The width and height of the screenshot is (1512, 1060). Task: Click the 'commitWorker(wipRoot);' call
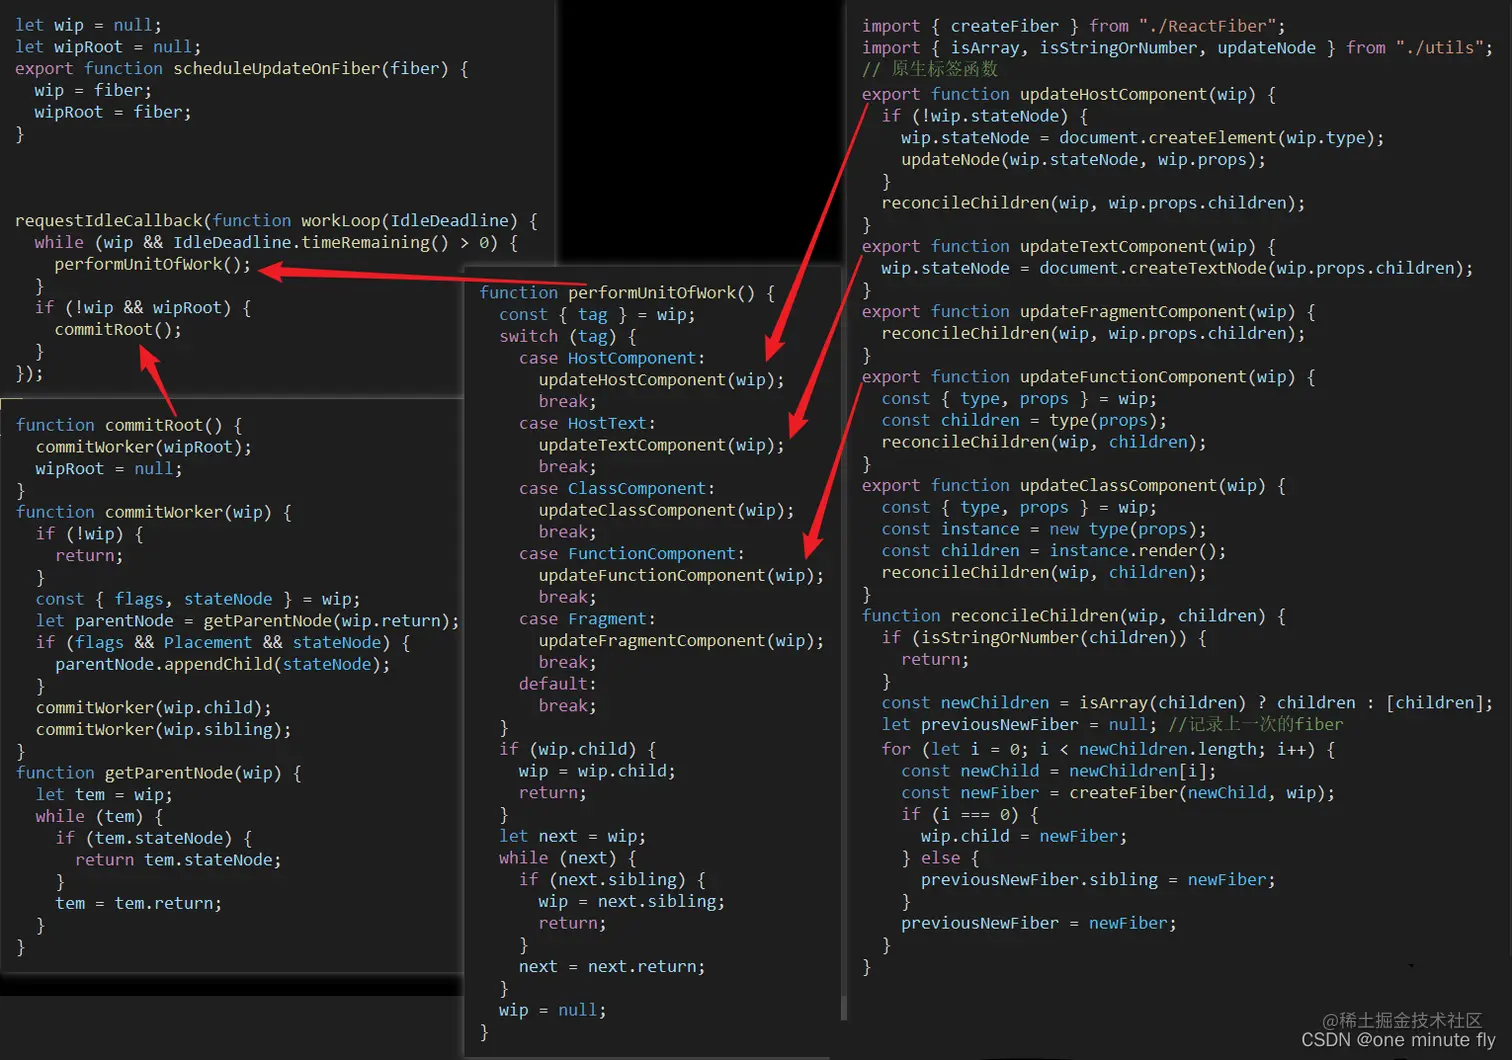click(144, 447)
